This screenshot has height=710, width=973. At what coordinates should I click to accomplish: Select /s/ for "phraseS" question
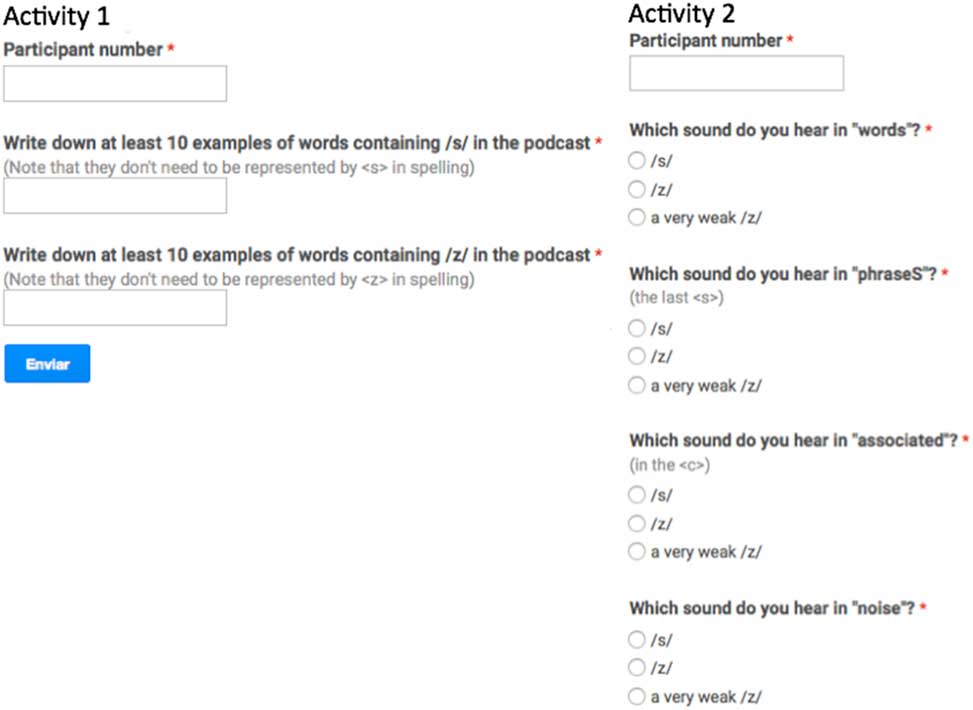click(x=637, y=328)
